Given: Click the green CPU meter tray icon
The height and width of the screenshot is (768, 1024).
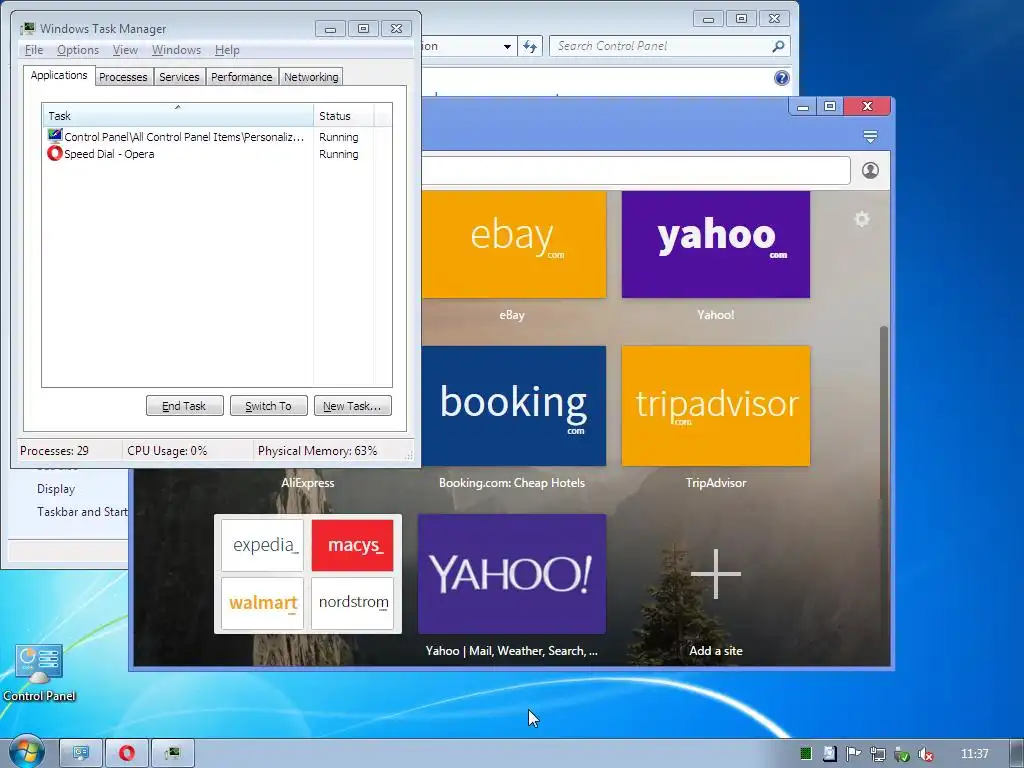Looking at the screenshot, I should coord(806,754).
